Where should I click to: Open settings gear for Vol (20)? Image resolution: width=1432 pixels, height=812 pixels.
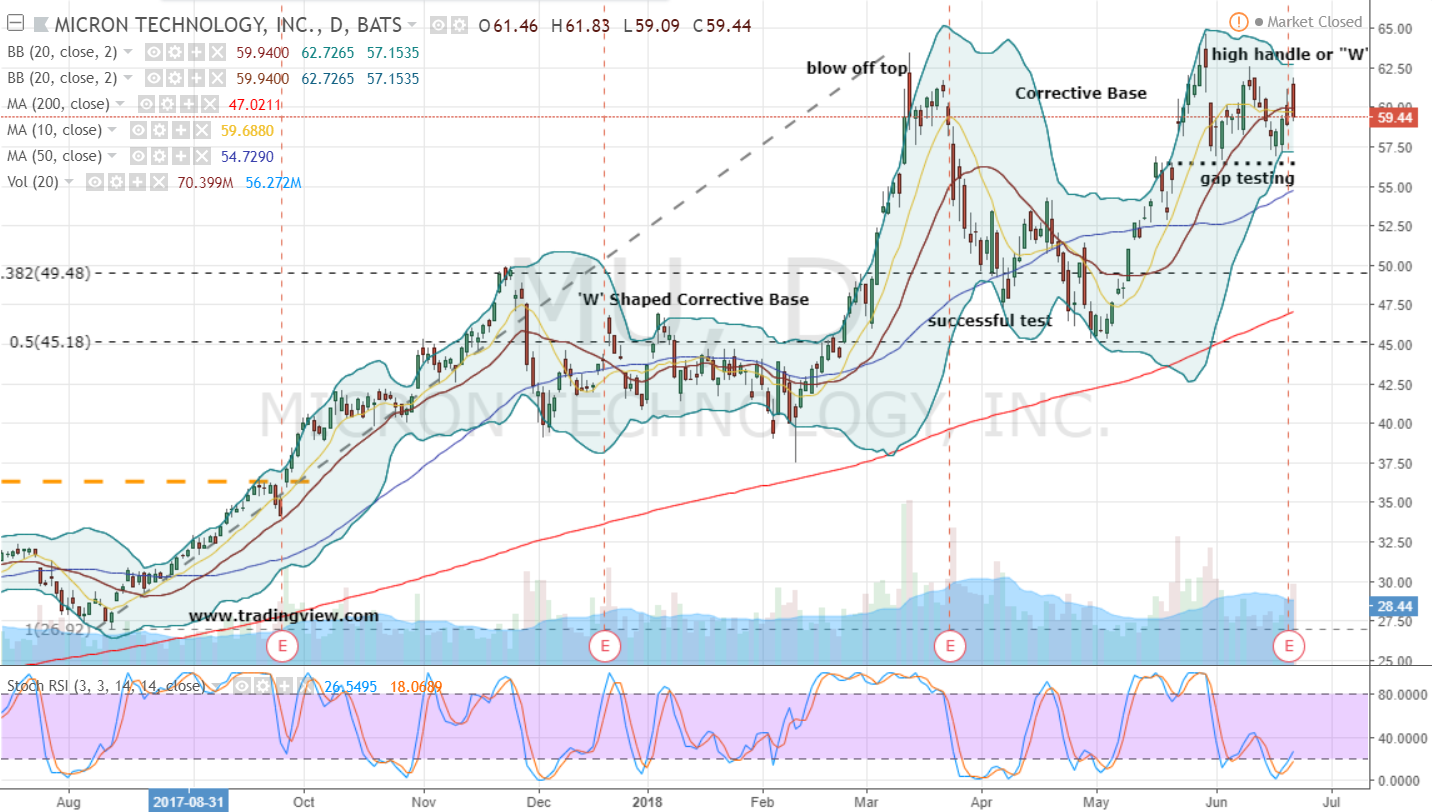pos(114,182)
